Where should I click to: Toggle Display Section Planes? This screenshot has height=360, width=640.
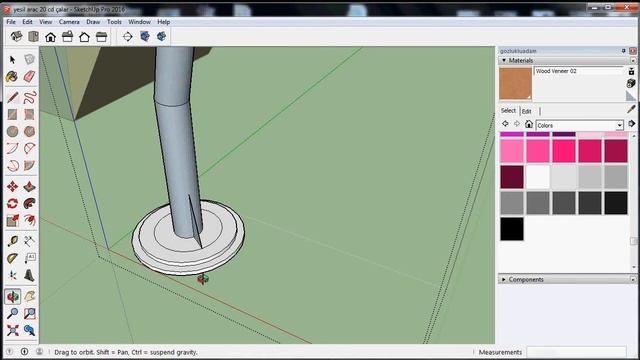pyautogui.click(x=144, y=37)
